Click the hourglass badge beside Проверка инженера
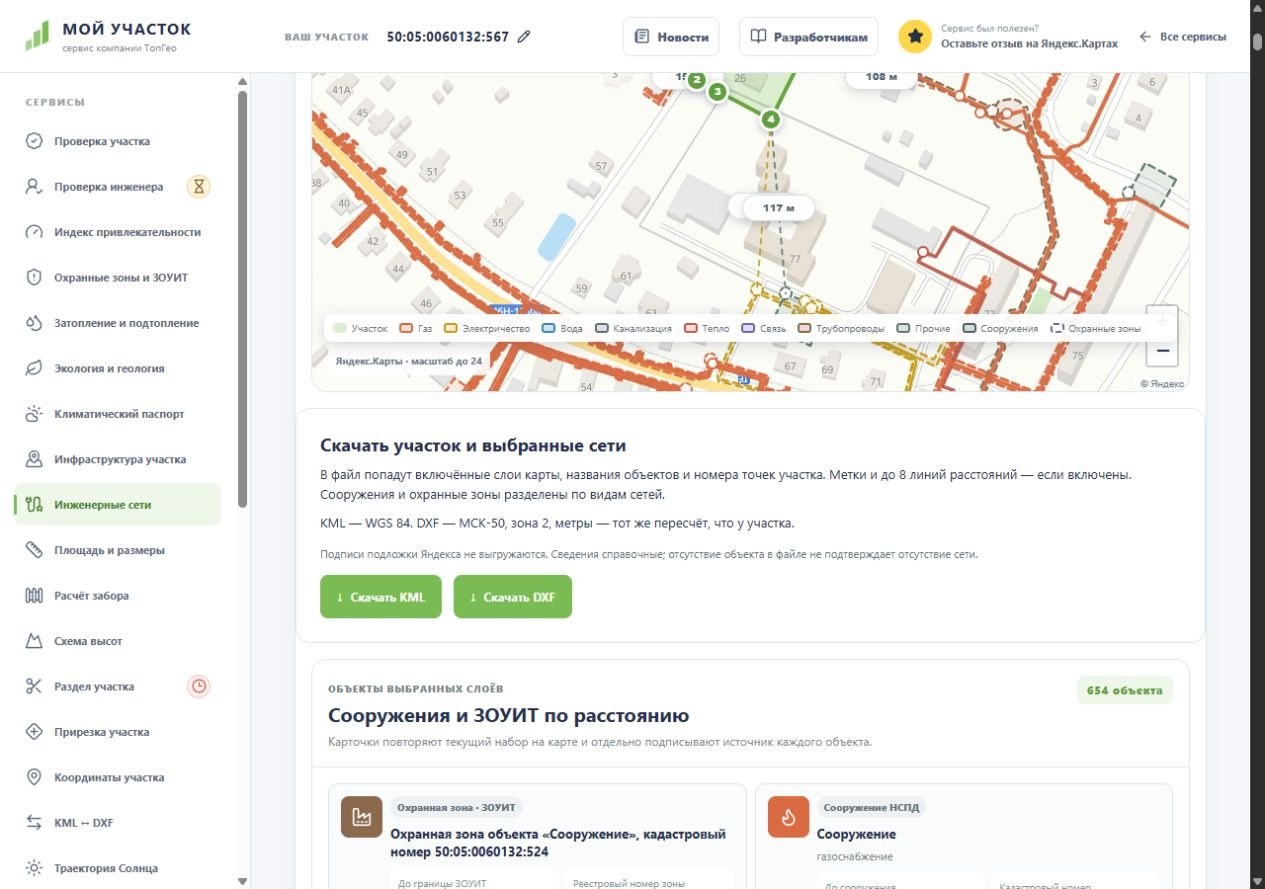The width and height of the screenshot is (1265, 889). (x=199, y=186)
